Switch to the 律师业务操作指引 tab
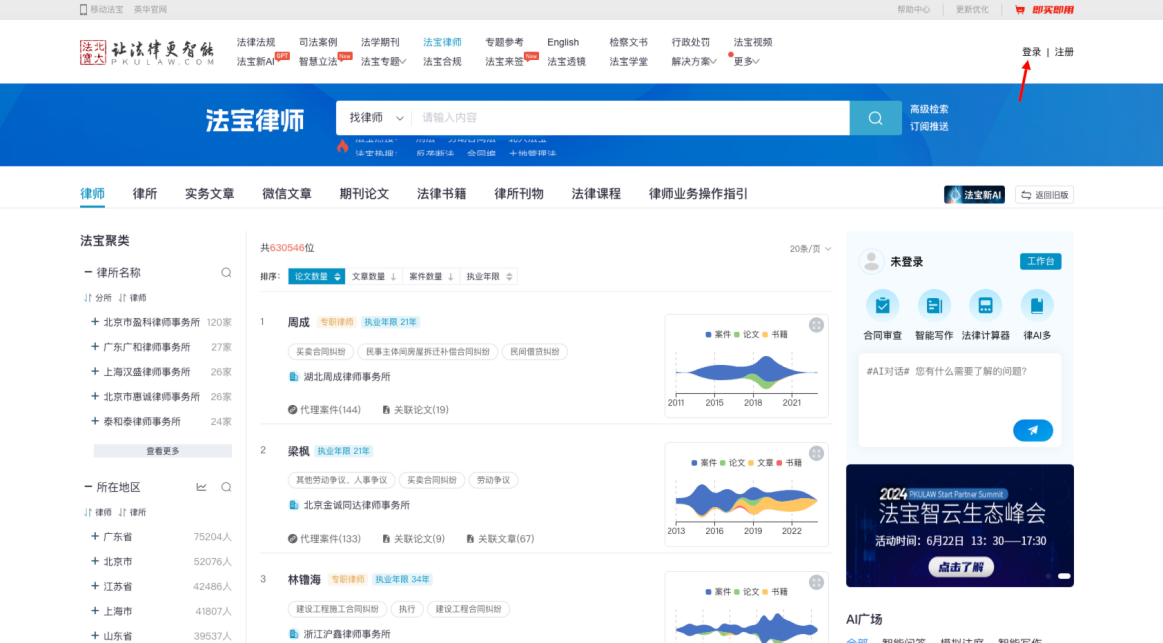 tap(698, 194)
